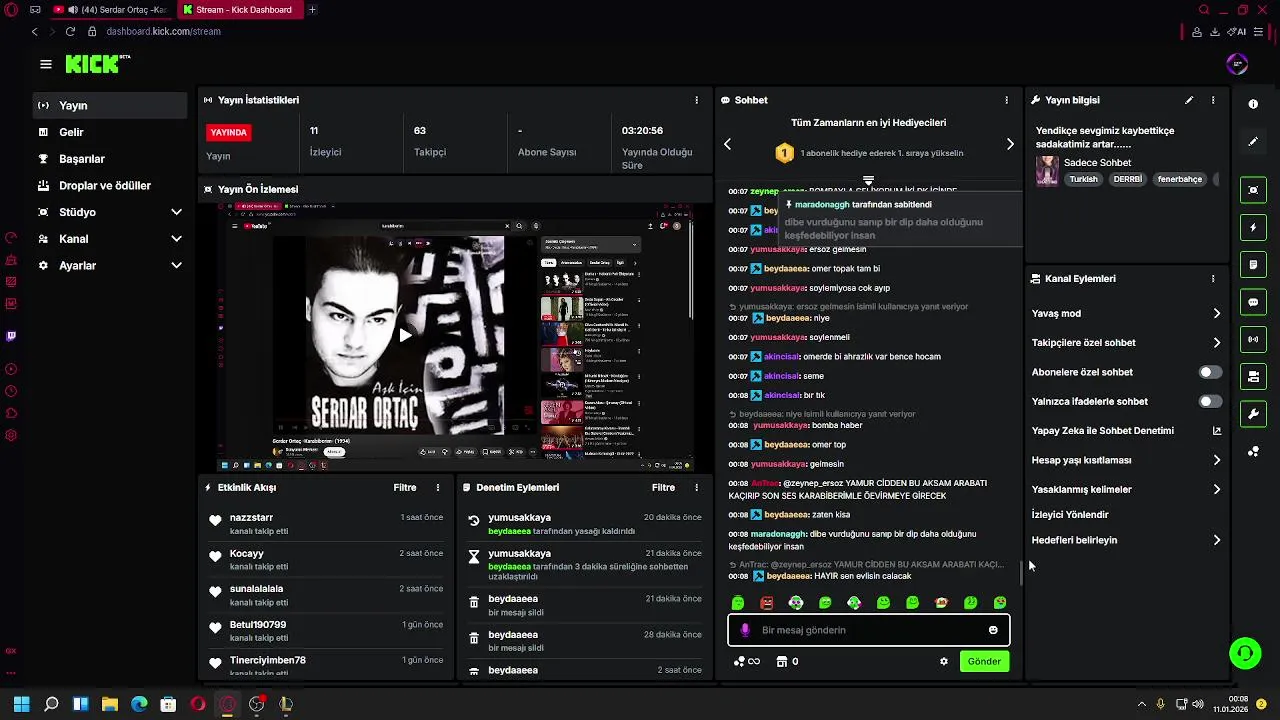Open Droplar ve ödüller in the sidebar
This screenshot has height=720, width=1280.
coord(110,186)
